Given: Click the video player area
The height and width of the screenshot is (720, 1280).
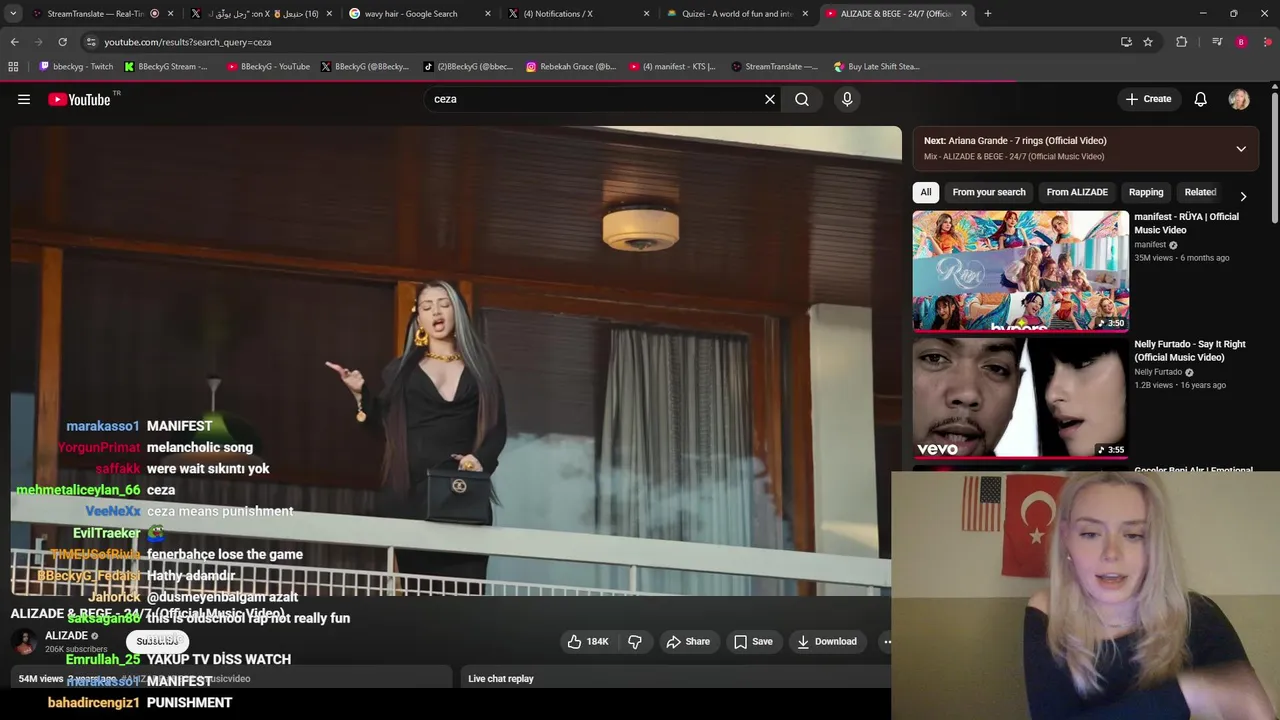Looking at the screenshot, I should (456, 360).
